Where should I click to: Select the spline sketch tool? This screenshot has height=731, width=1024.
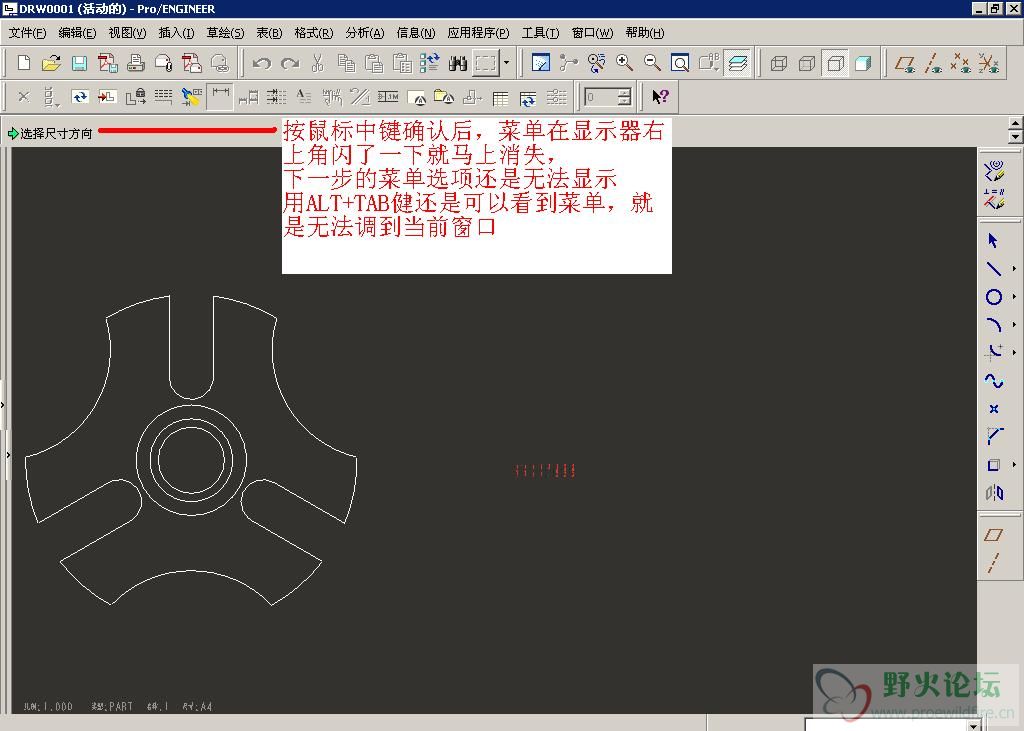click(x=994, y=380)
